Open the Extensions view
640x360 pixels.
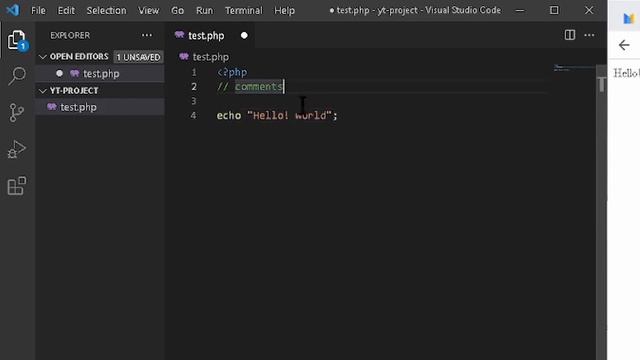coord(17,186)
